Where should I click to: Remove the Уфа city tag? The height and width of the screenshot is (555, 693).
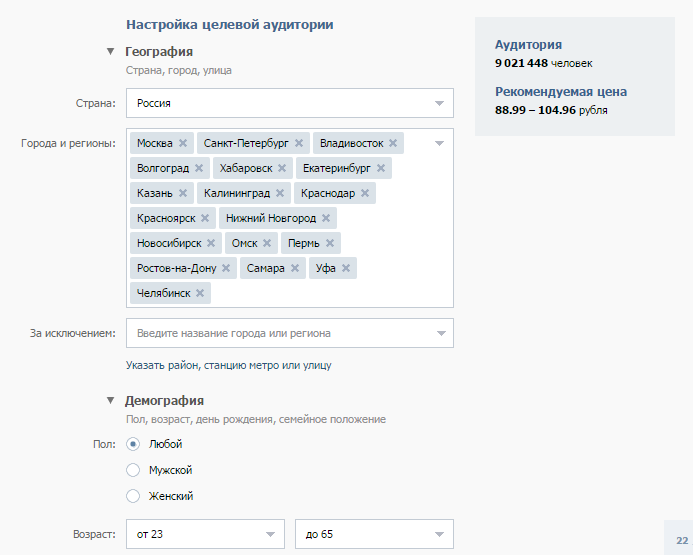[346, 268]
